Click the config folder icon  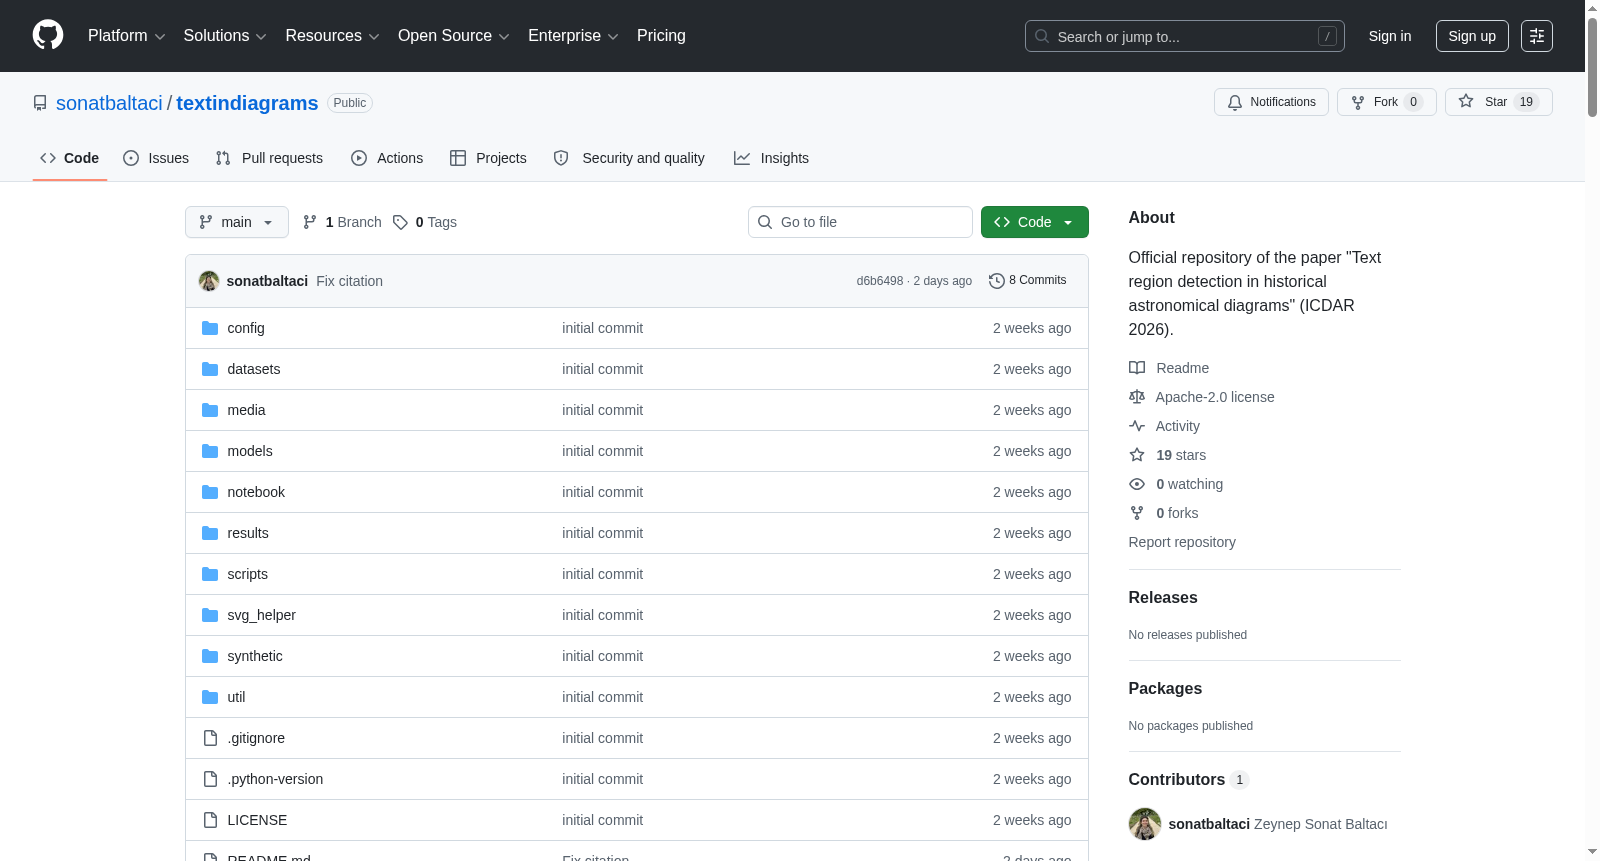[x=210, y=328]
